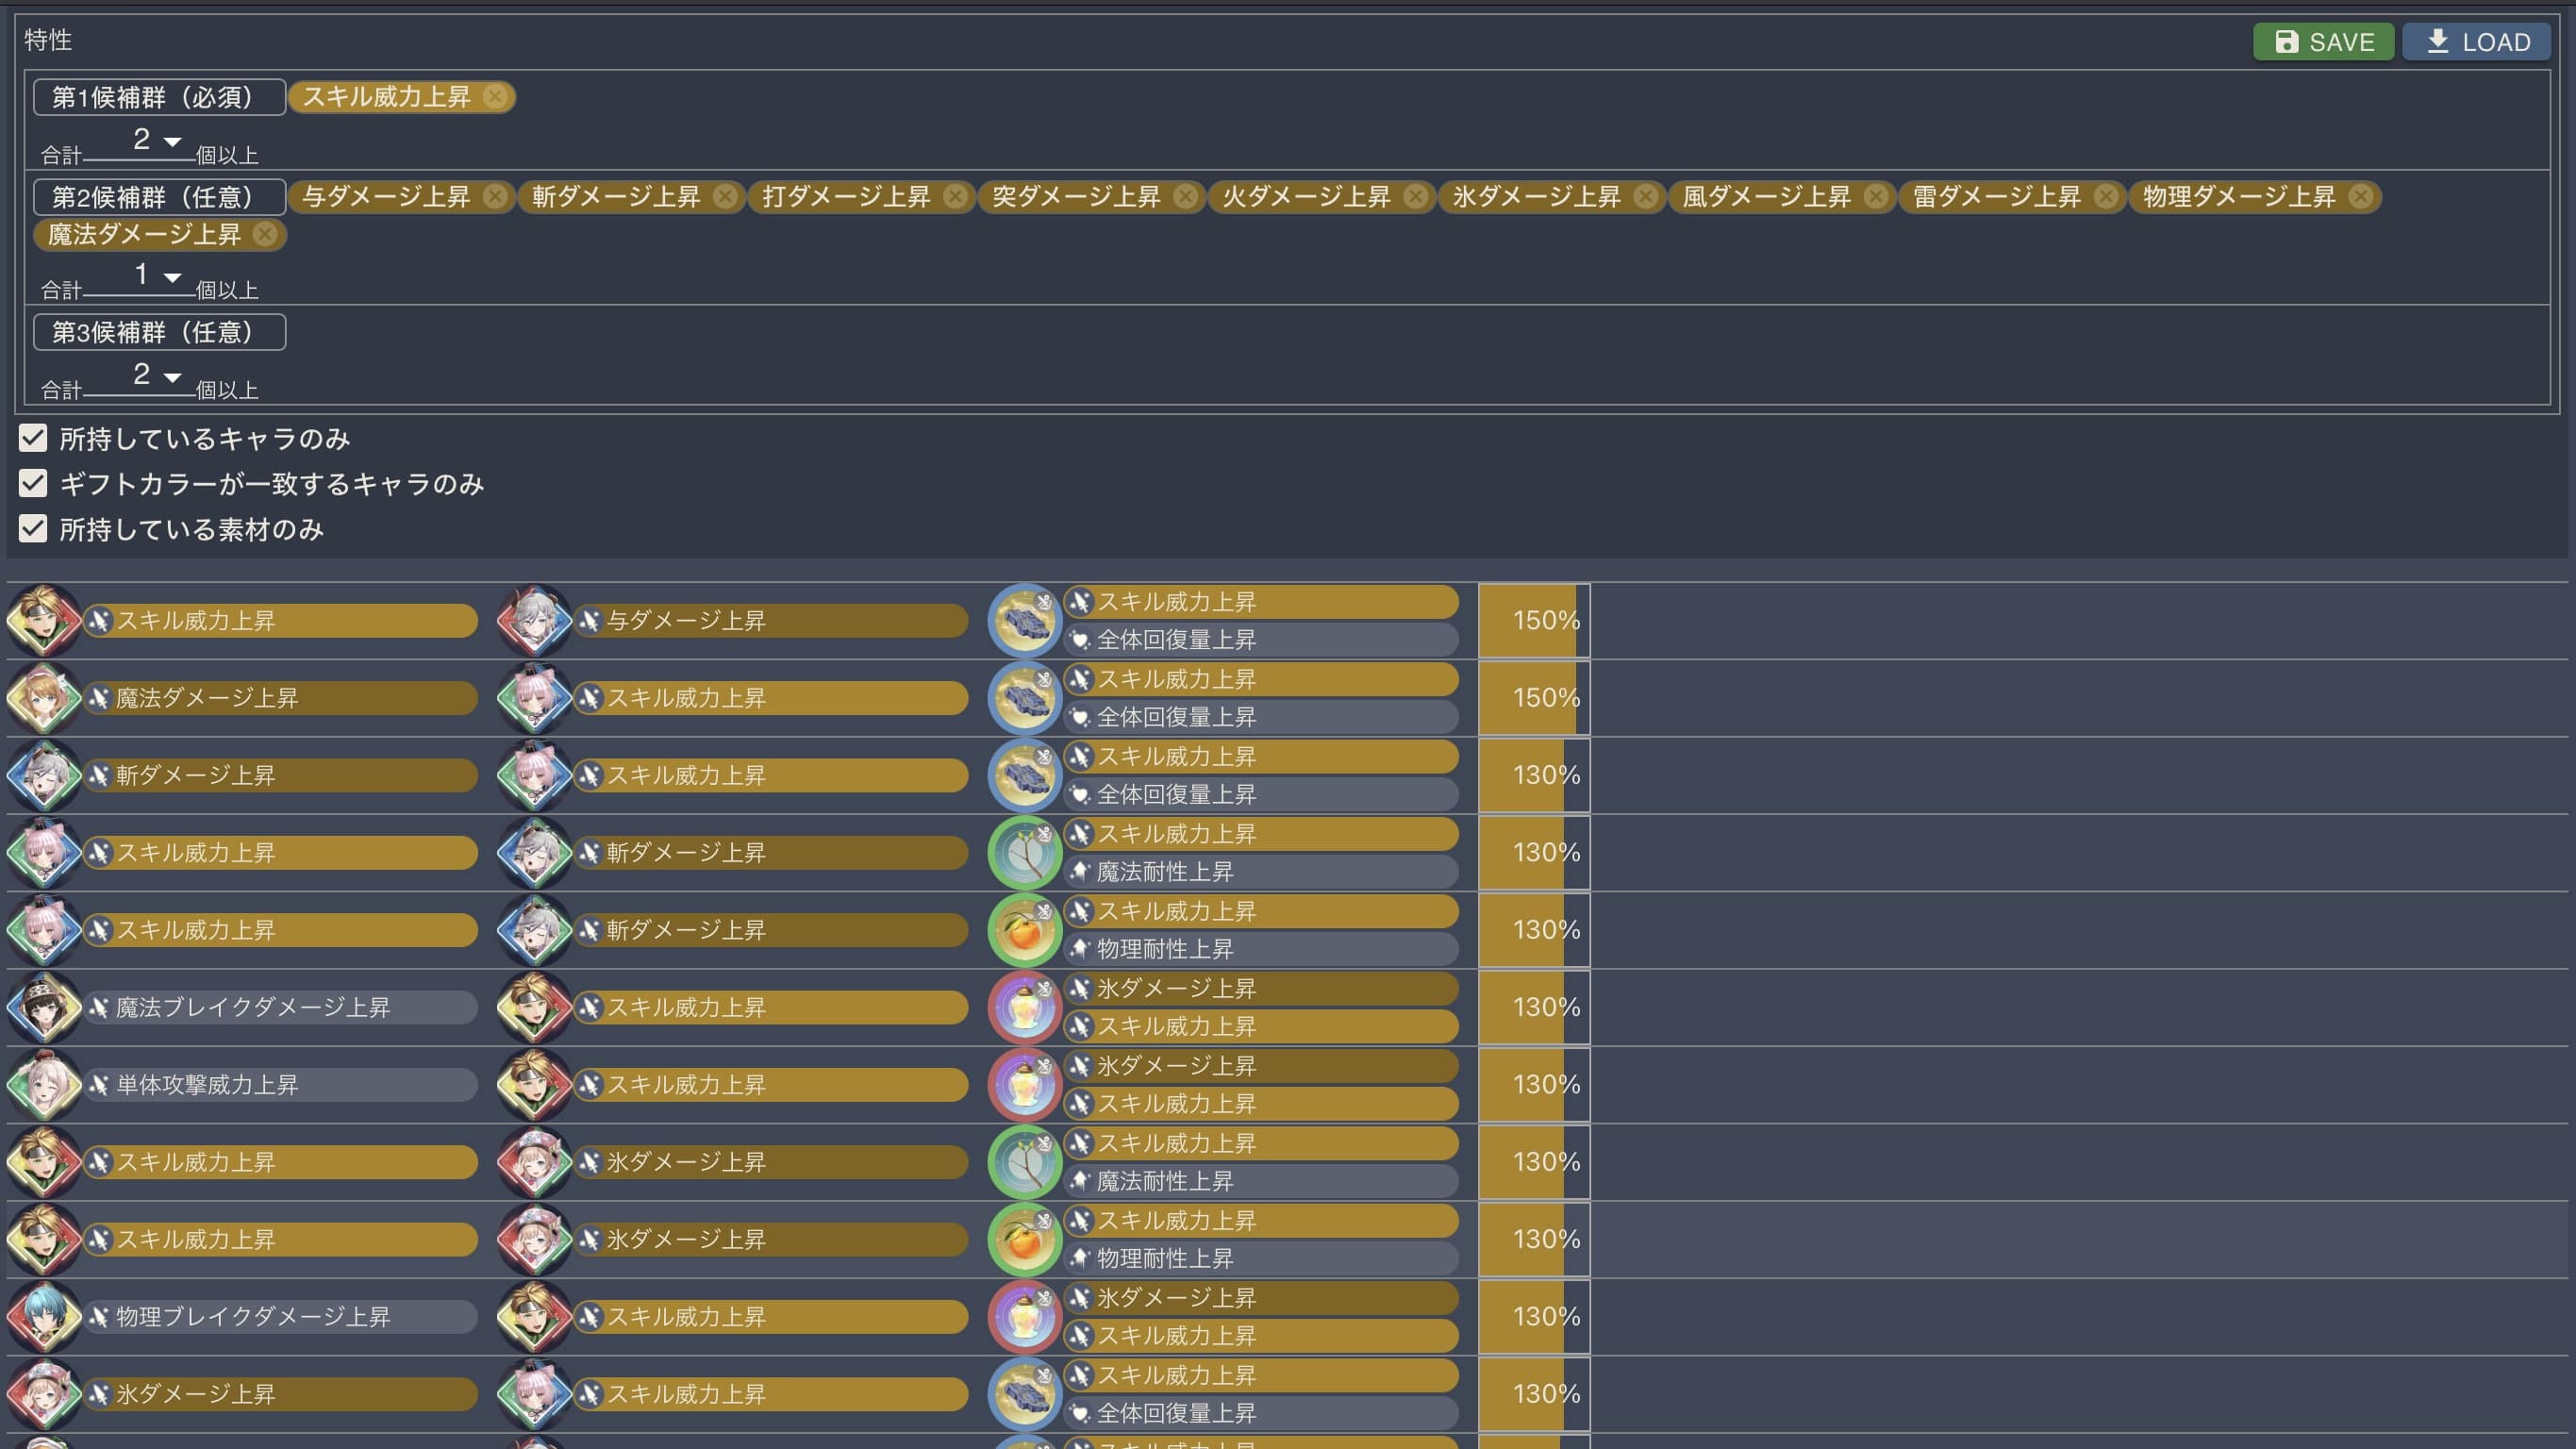Click 魔法ブレイクダメージ上昇 character portrait

pyautogui.click(x=44, y=1007)
